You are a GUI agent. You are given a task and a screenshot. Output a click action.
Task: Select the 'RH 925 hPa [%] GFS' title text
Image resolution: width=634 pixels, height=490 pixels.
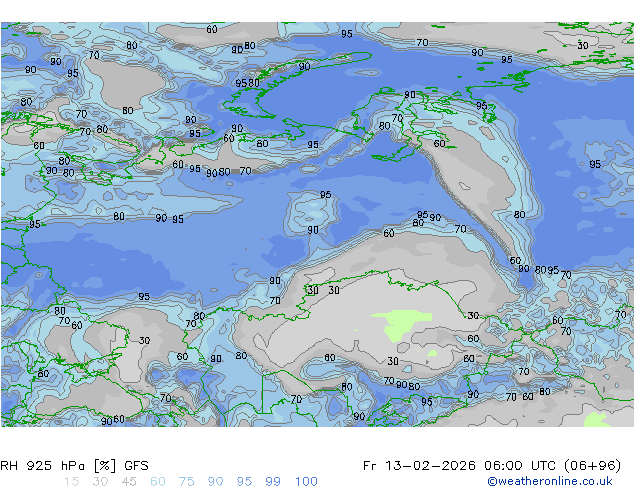[74, 466]
